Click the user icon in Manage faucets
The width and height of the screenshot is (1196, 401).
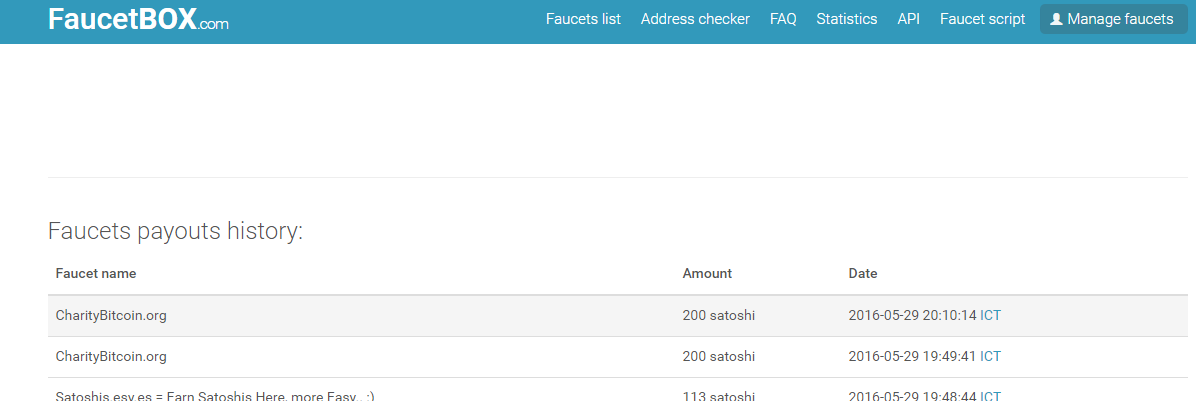(1056, 19)
